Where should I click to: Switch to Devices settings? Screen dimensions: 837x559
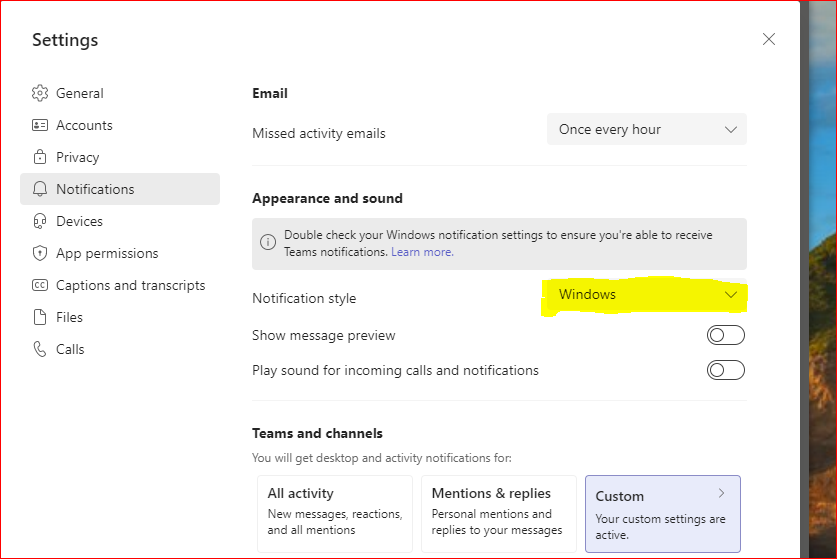click(120, 221)
